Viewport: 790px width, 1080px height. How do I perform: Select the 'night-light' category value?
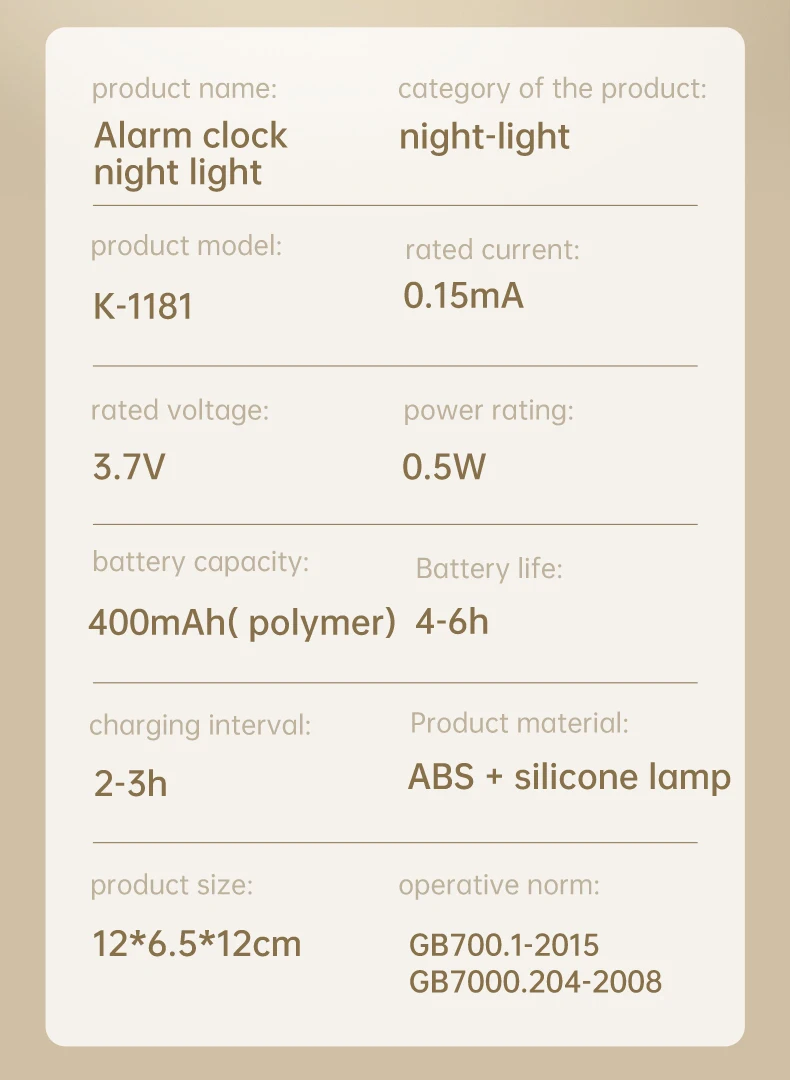484,137
